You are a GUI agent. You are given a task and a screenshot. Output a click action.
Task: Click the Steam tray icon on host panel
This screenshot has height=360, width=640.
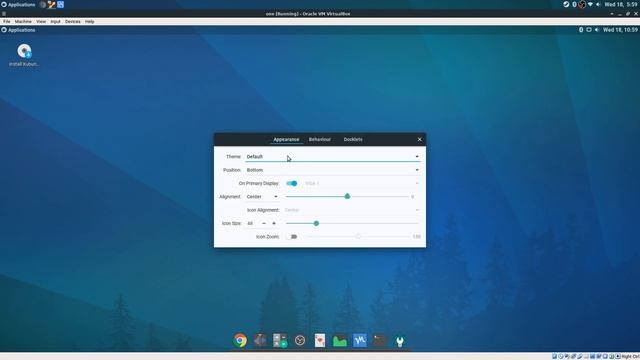click(x=566, y=4)
